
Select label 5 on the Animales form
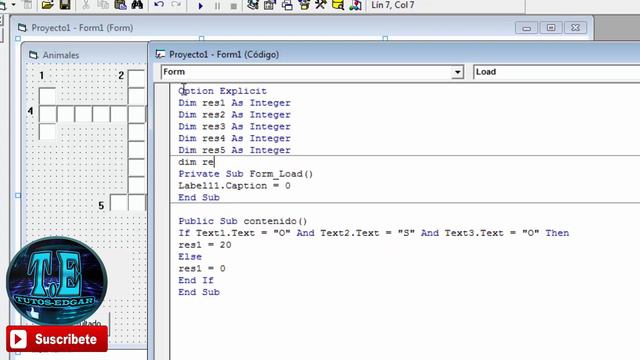tap(101, 205)
